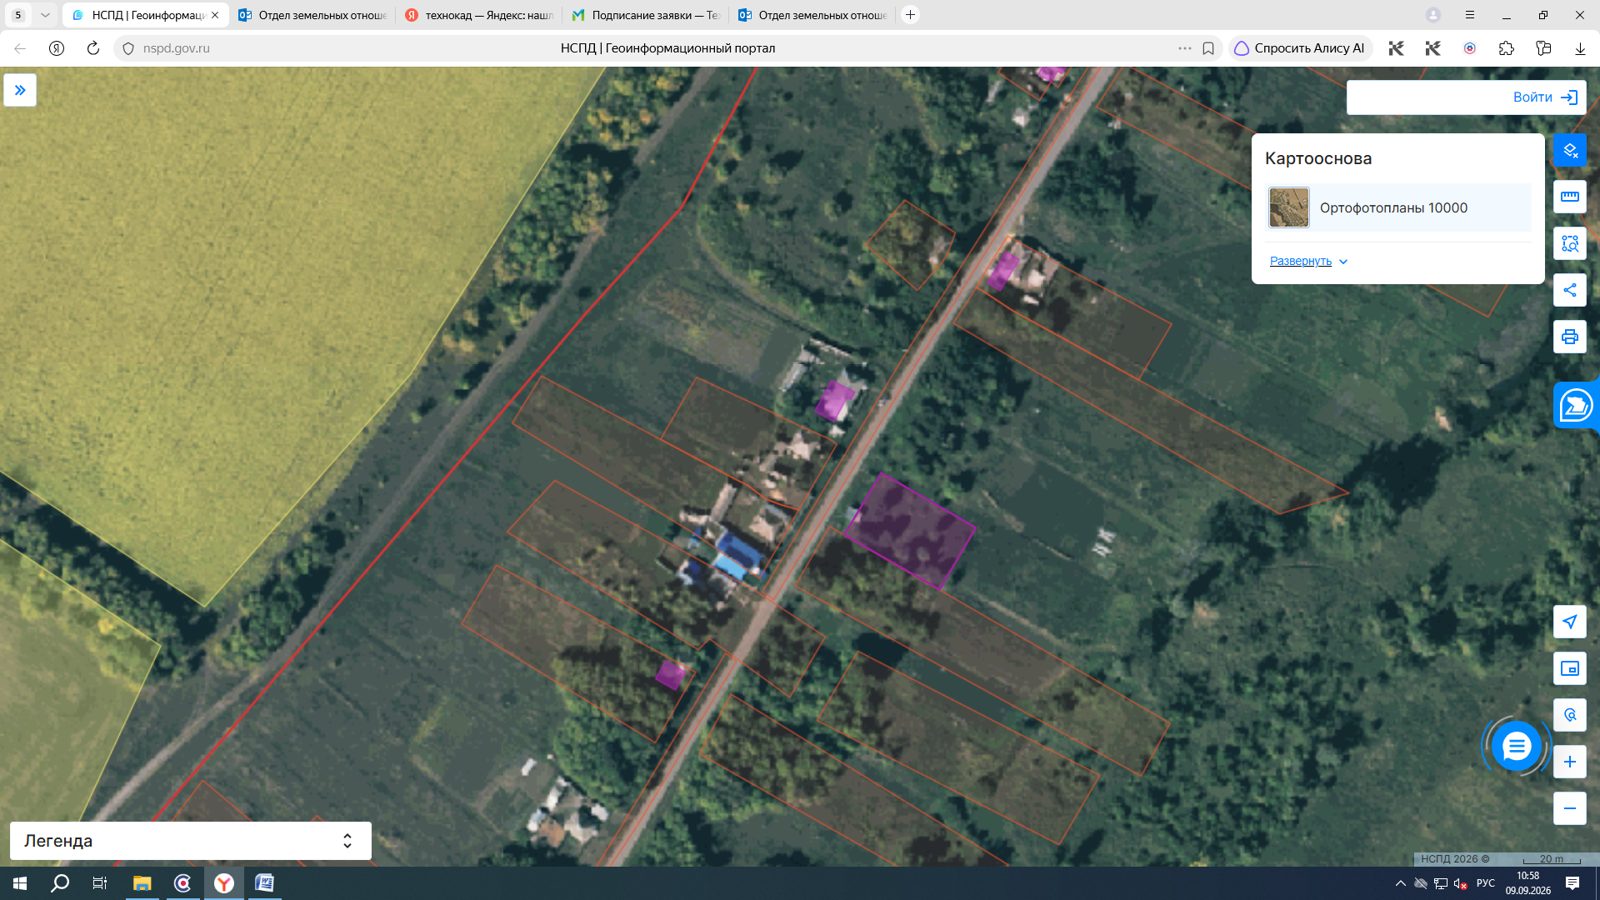Locate me with the navigation arrow icon
The width and height of the screenshot is (1600, 900).
click(1569, 622)
